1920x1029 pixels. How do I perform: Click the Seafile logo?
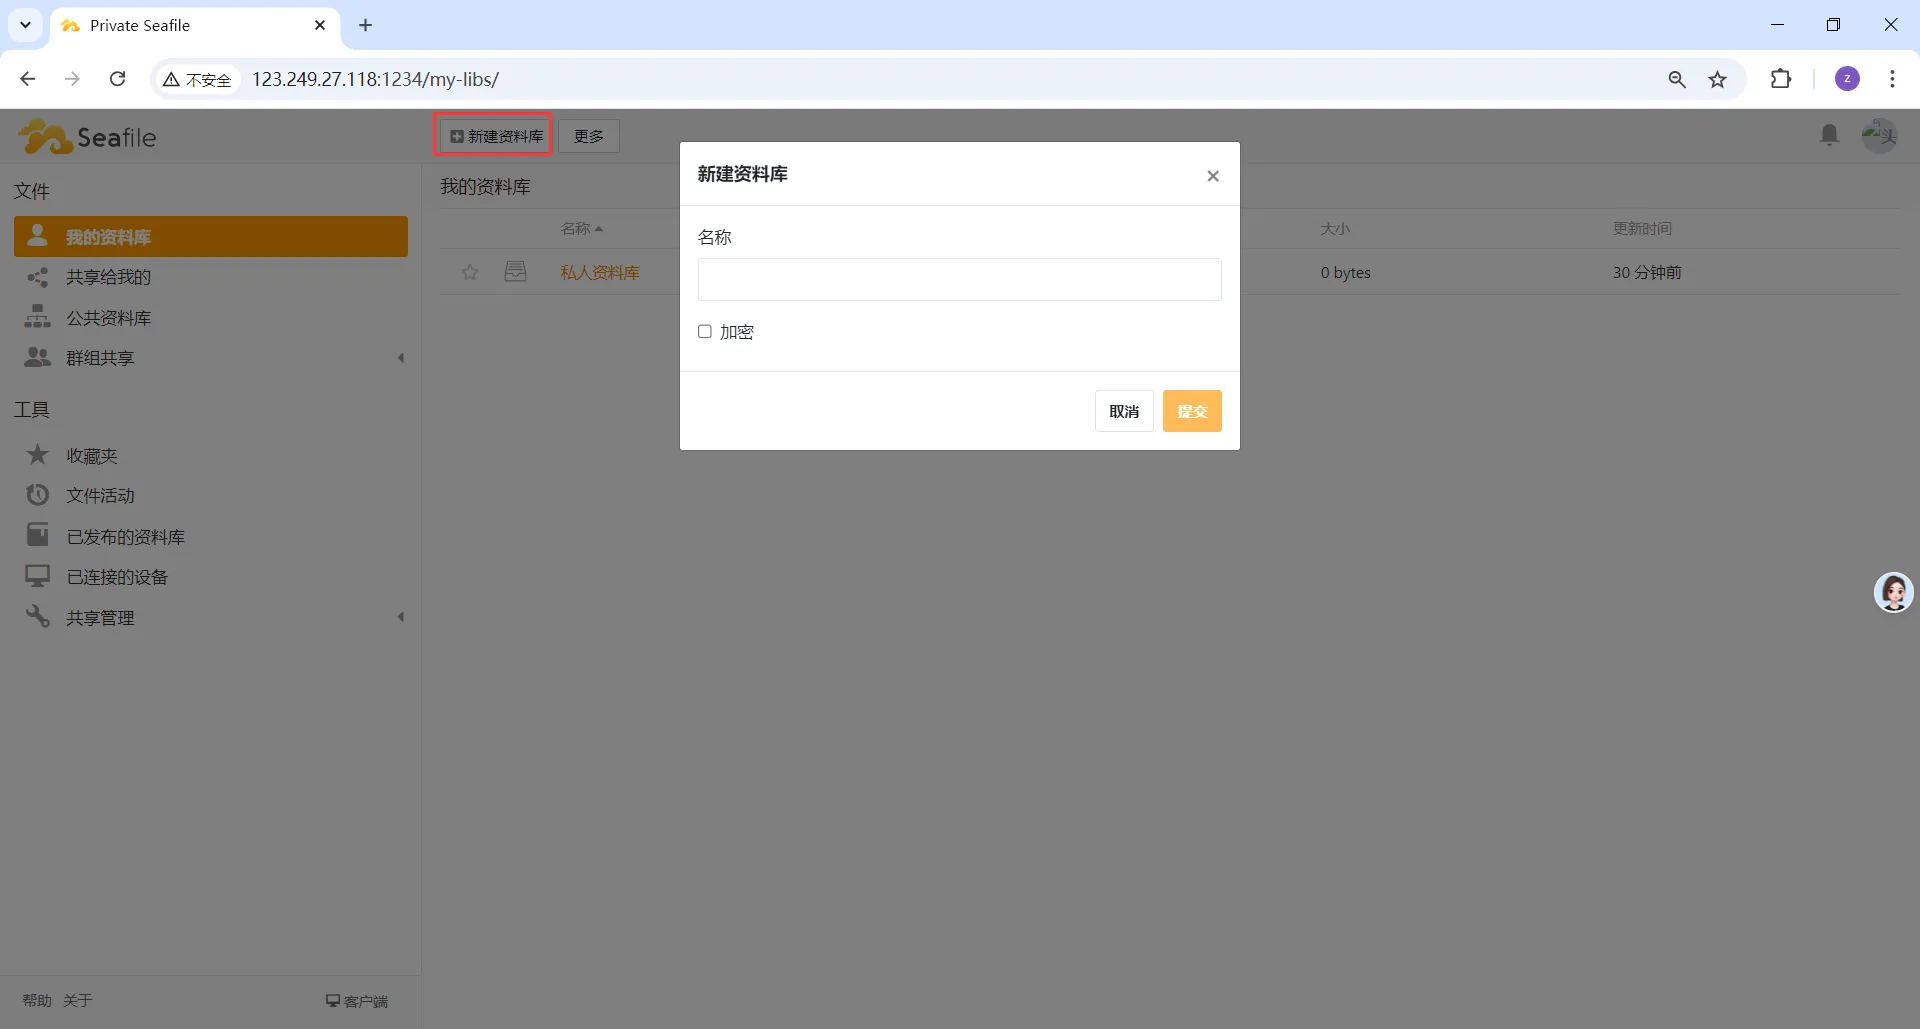[87, 137]
